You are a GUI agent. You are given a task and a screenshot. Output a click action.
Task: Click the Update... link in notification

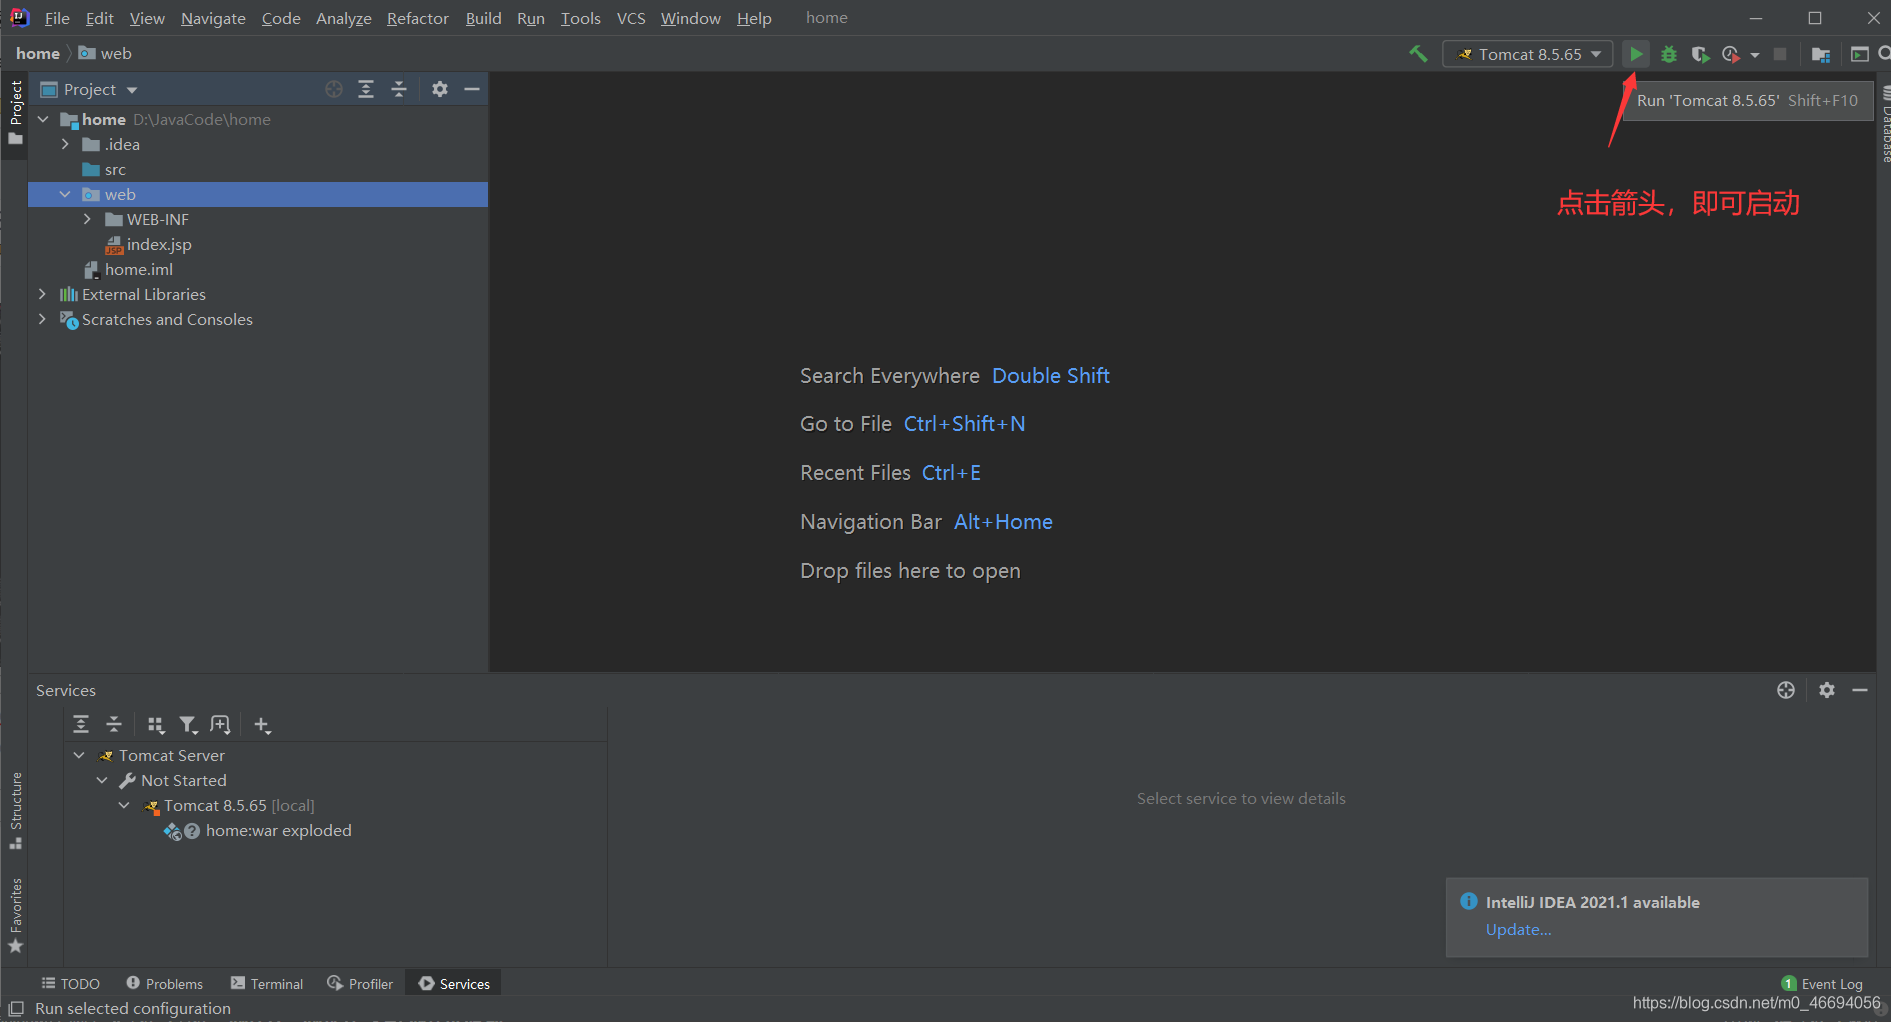tap(1518, 929)
